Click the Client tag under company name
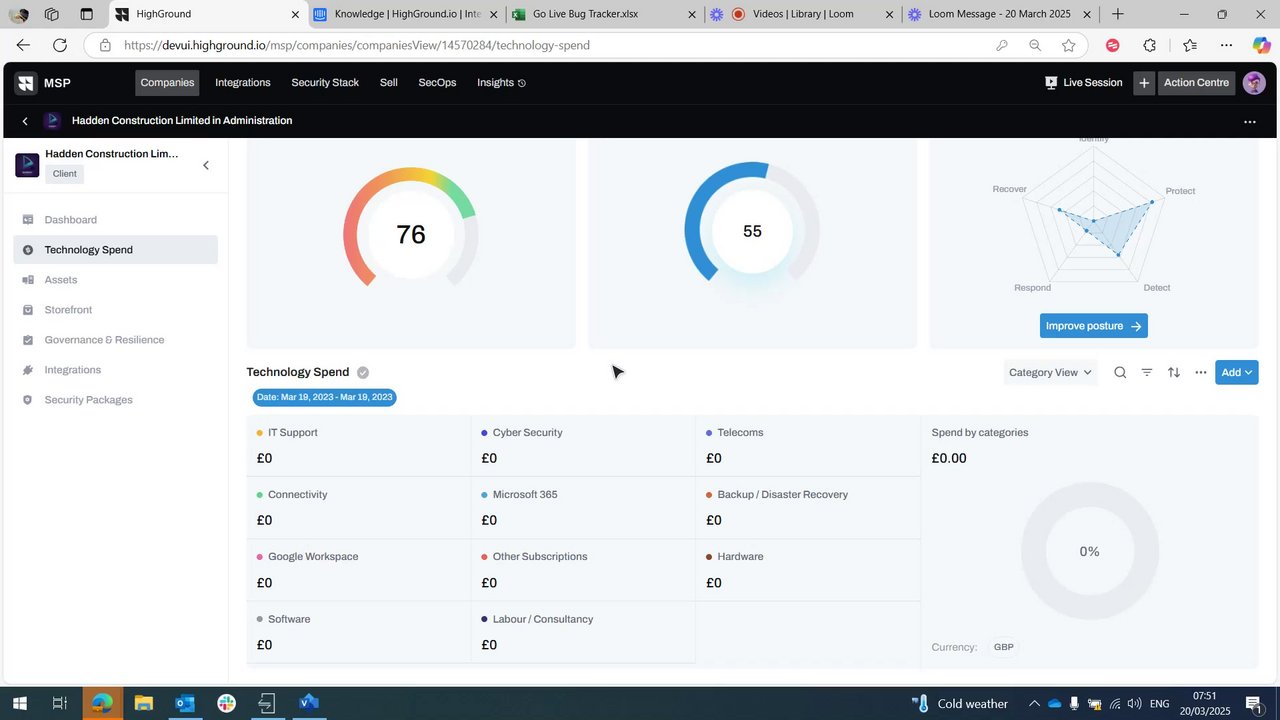 click(65, 174)
